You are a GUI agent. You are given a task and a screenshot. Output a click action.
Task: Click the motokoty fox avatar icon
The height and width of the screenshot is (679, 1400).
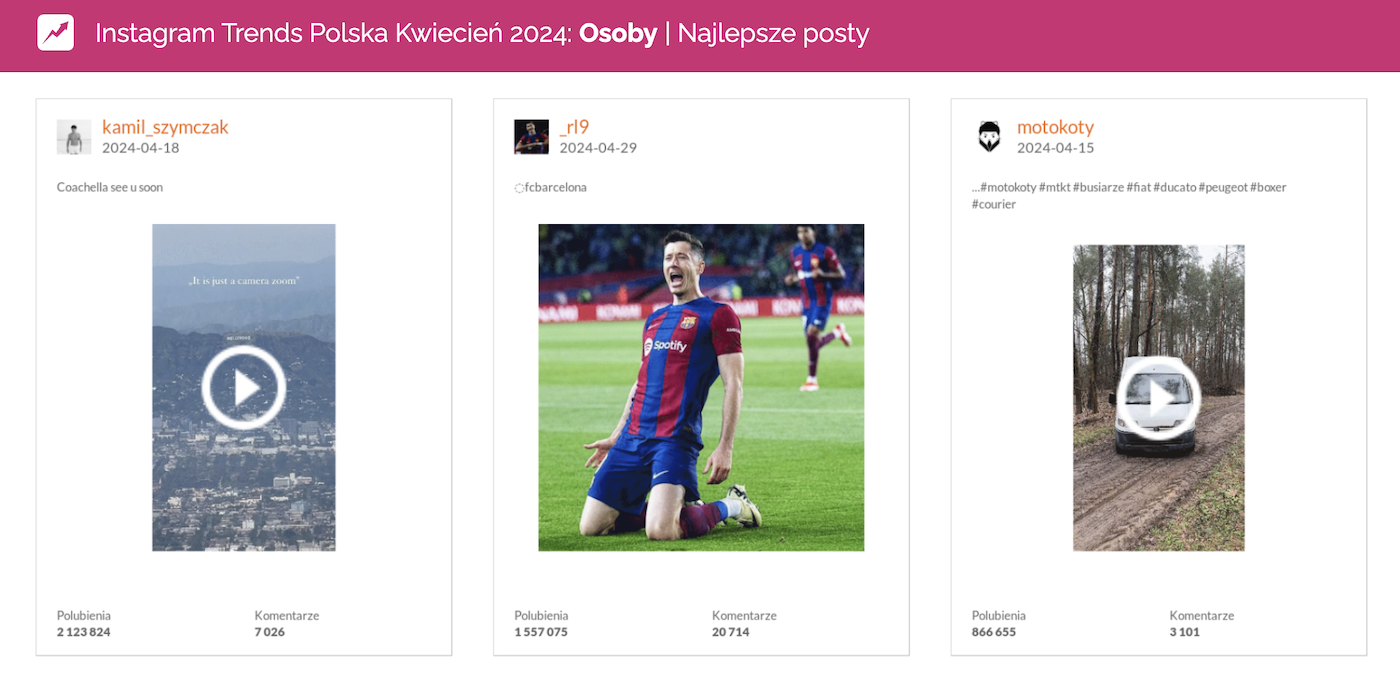(x=989, y=137)
